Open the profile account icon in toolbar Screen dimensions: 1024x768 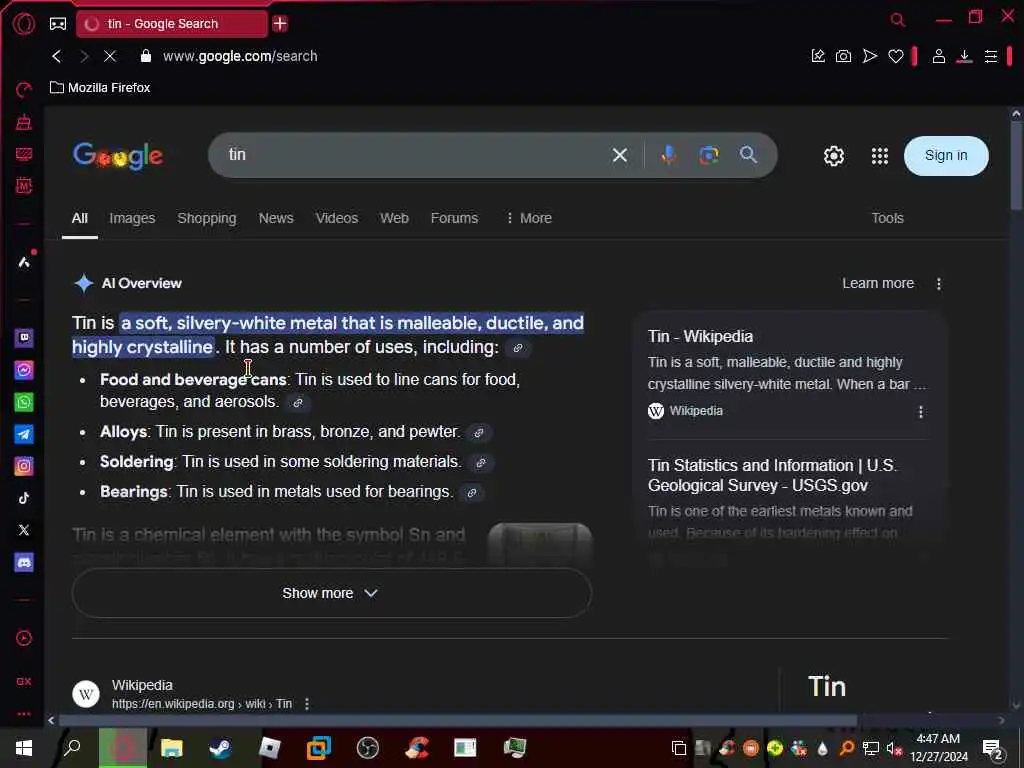click(x=938, y=56)
